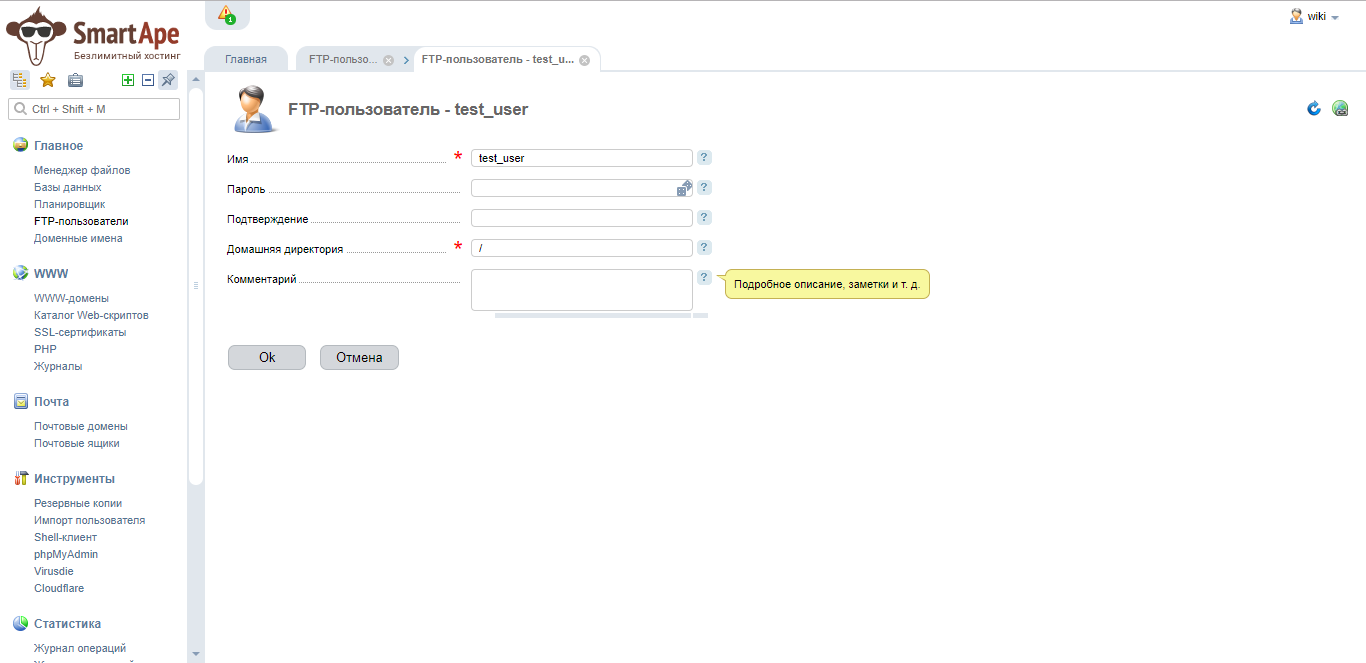The height and width of the screenshot is (663, 1366).
Task: Collapse all menu sections with blue minus
Action: click(148, 81)
